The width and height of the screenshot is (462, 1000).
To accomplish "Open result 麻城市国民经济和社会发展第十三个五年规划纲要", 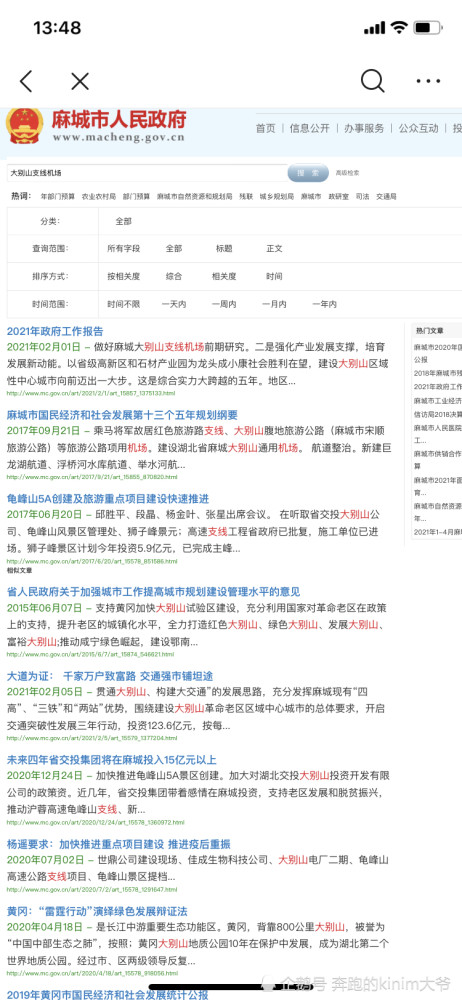I will [x=122, y=415].
